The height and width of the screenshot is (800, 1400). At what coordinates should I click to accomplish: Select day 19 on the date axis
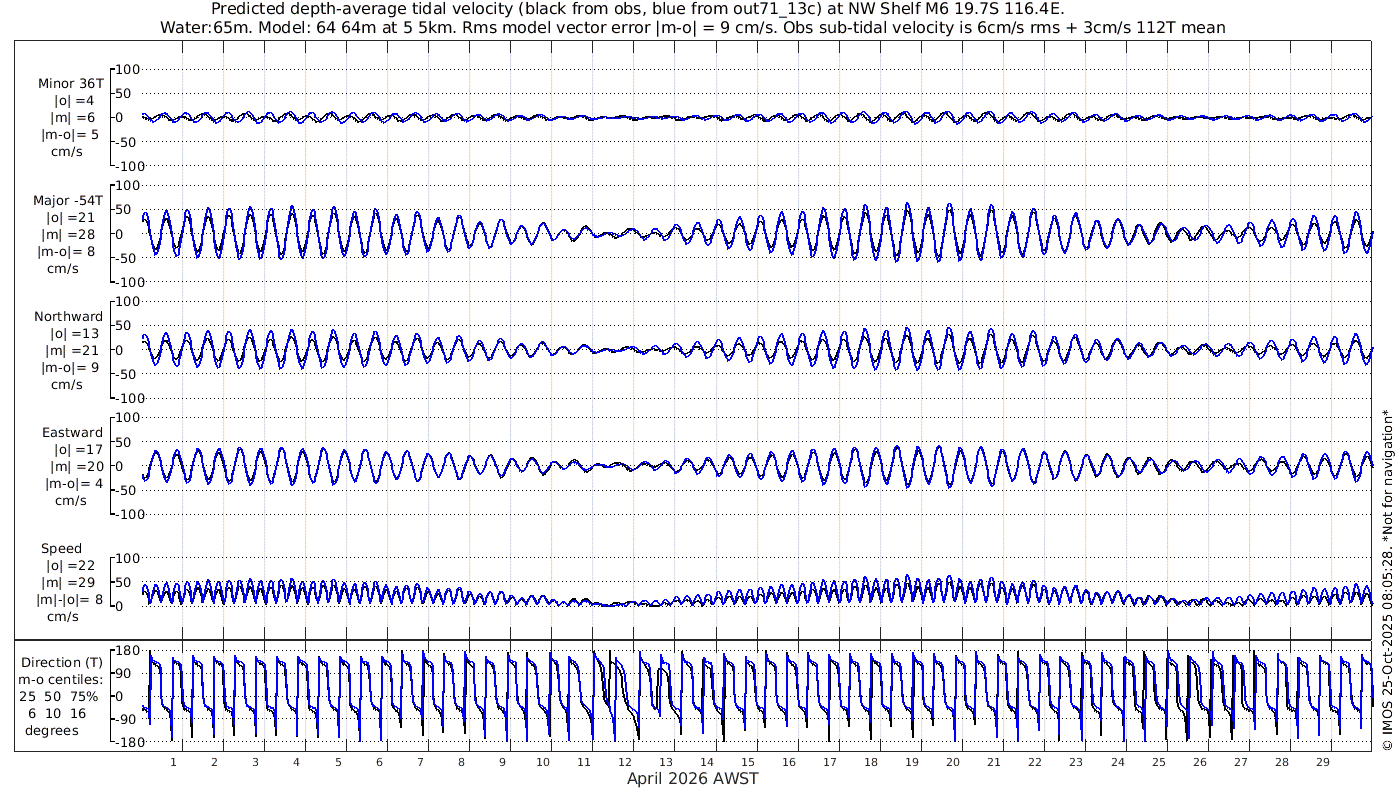click(x=912, y=762)
